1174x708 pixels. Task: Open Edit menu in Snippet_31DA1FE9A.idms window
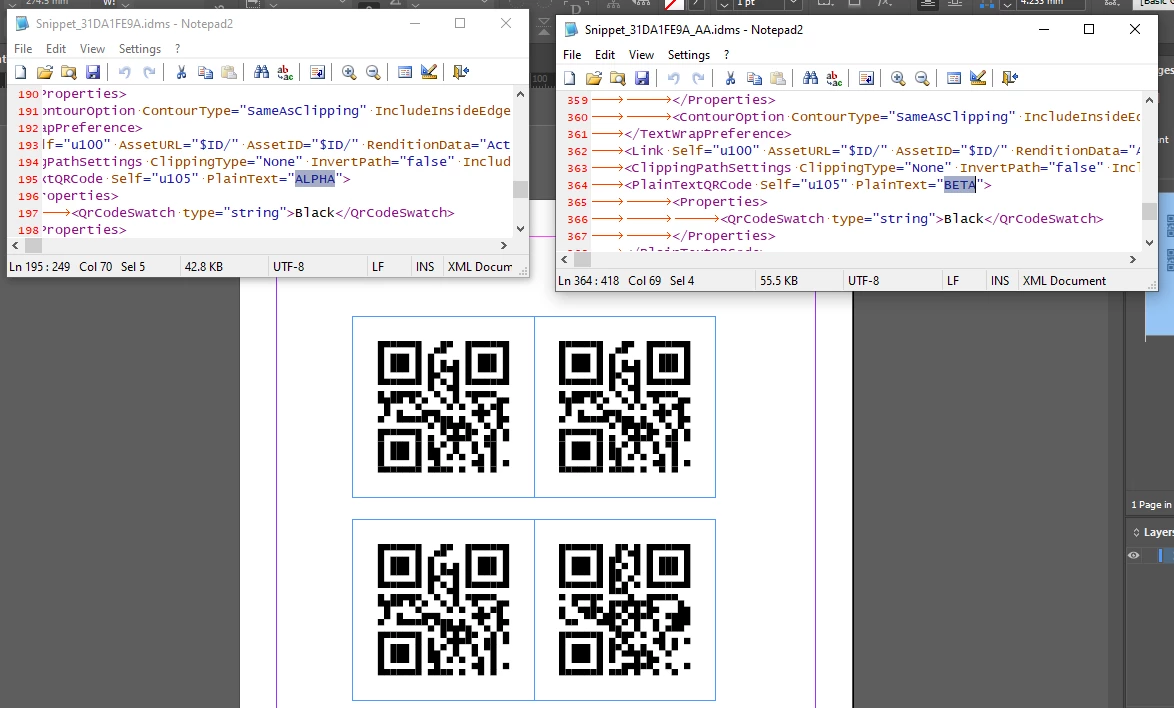[x=56, y=49]
